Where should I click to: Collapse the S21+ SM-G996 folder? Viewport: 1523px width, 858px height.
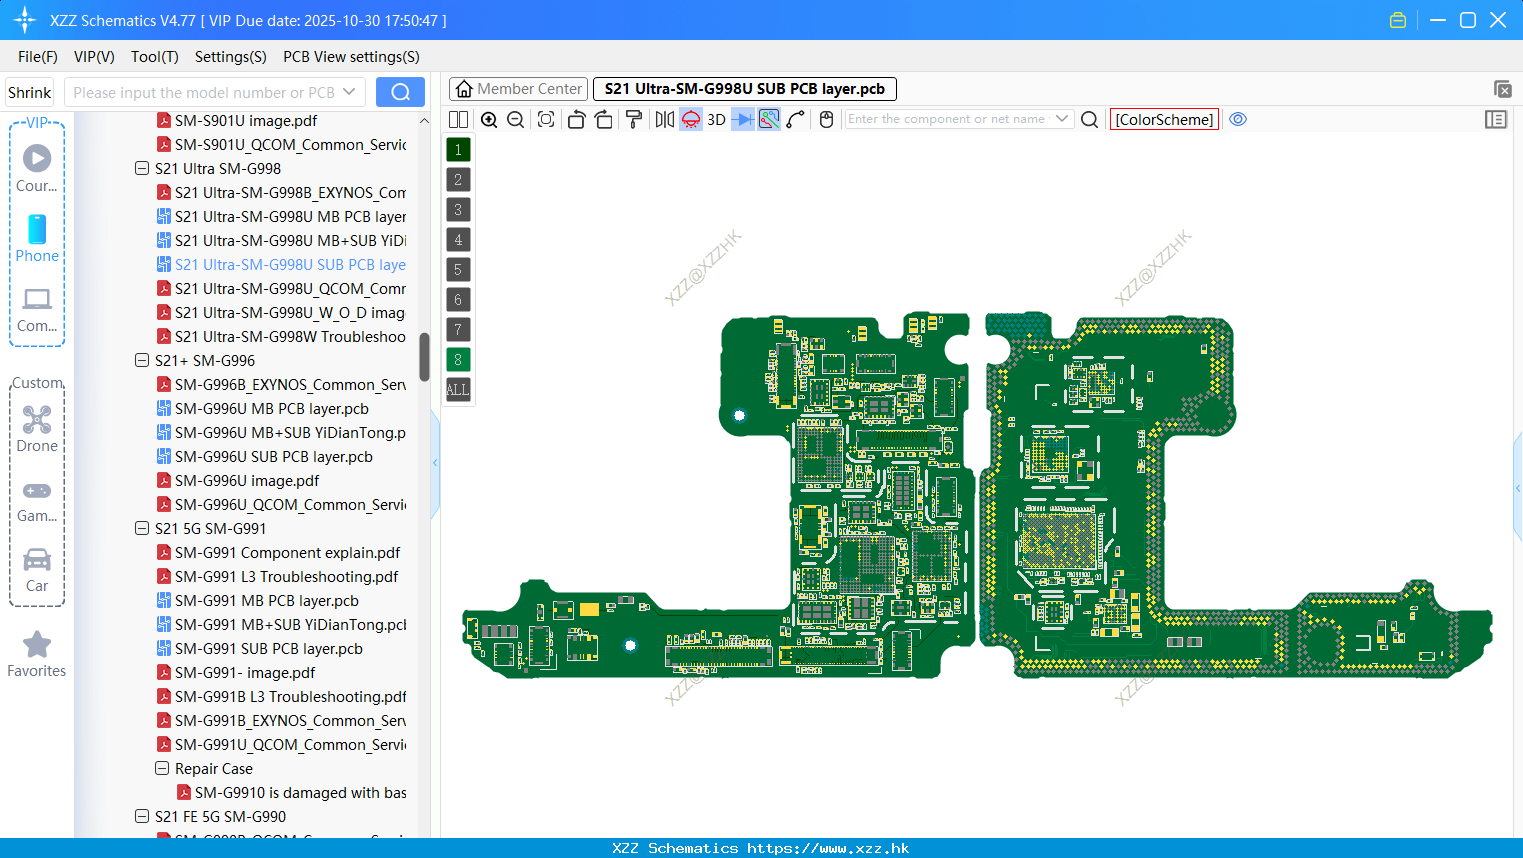pos(142,361)
